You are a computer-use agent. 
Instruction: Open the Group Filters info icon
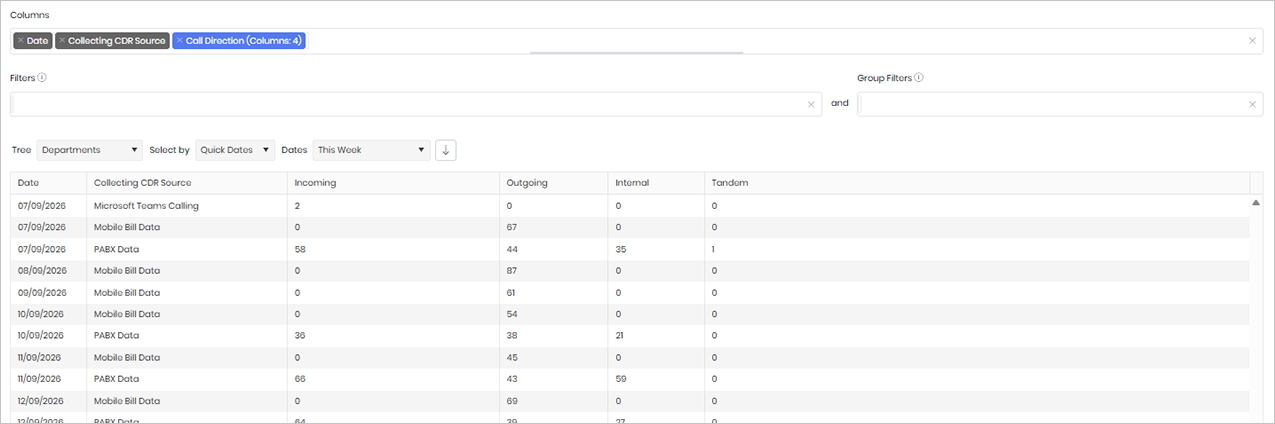[918, 77]
